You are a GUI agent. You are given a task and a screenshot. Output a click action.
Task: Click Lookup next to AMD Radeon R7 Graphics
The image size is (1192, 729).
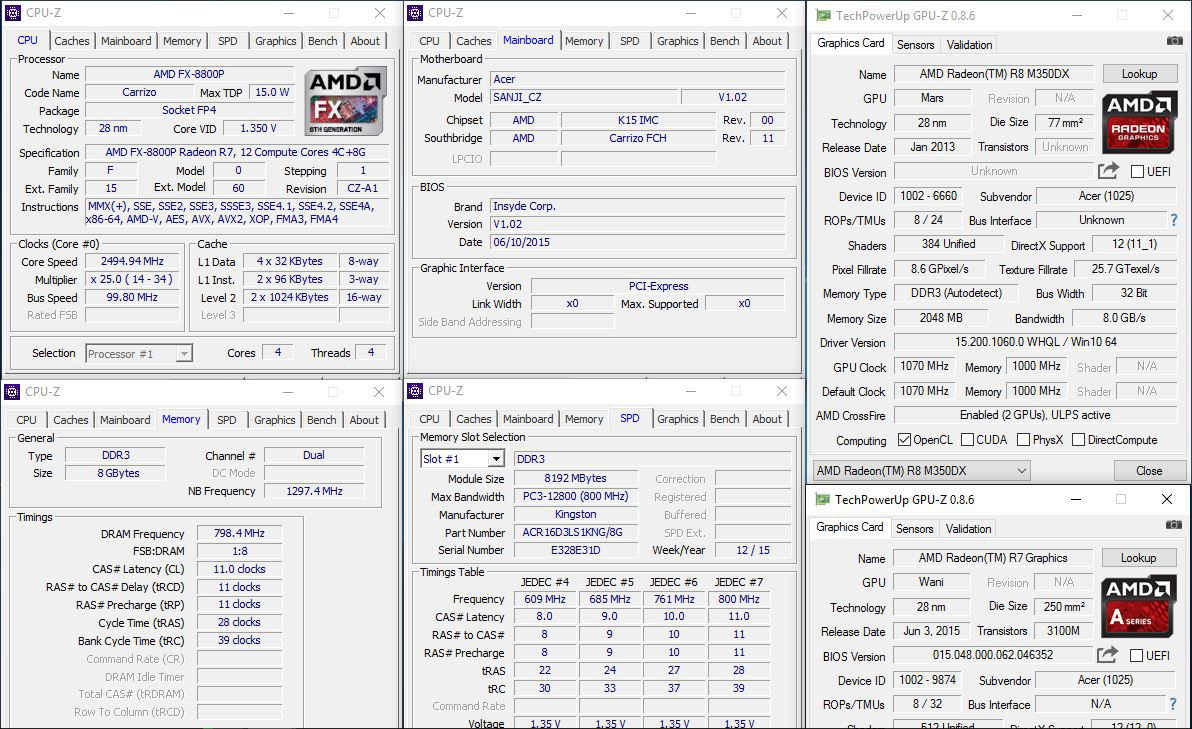click(1138, 558)
